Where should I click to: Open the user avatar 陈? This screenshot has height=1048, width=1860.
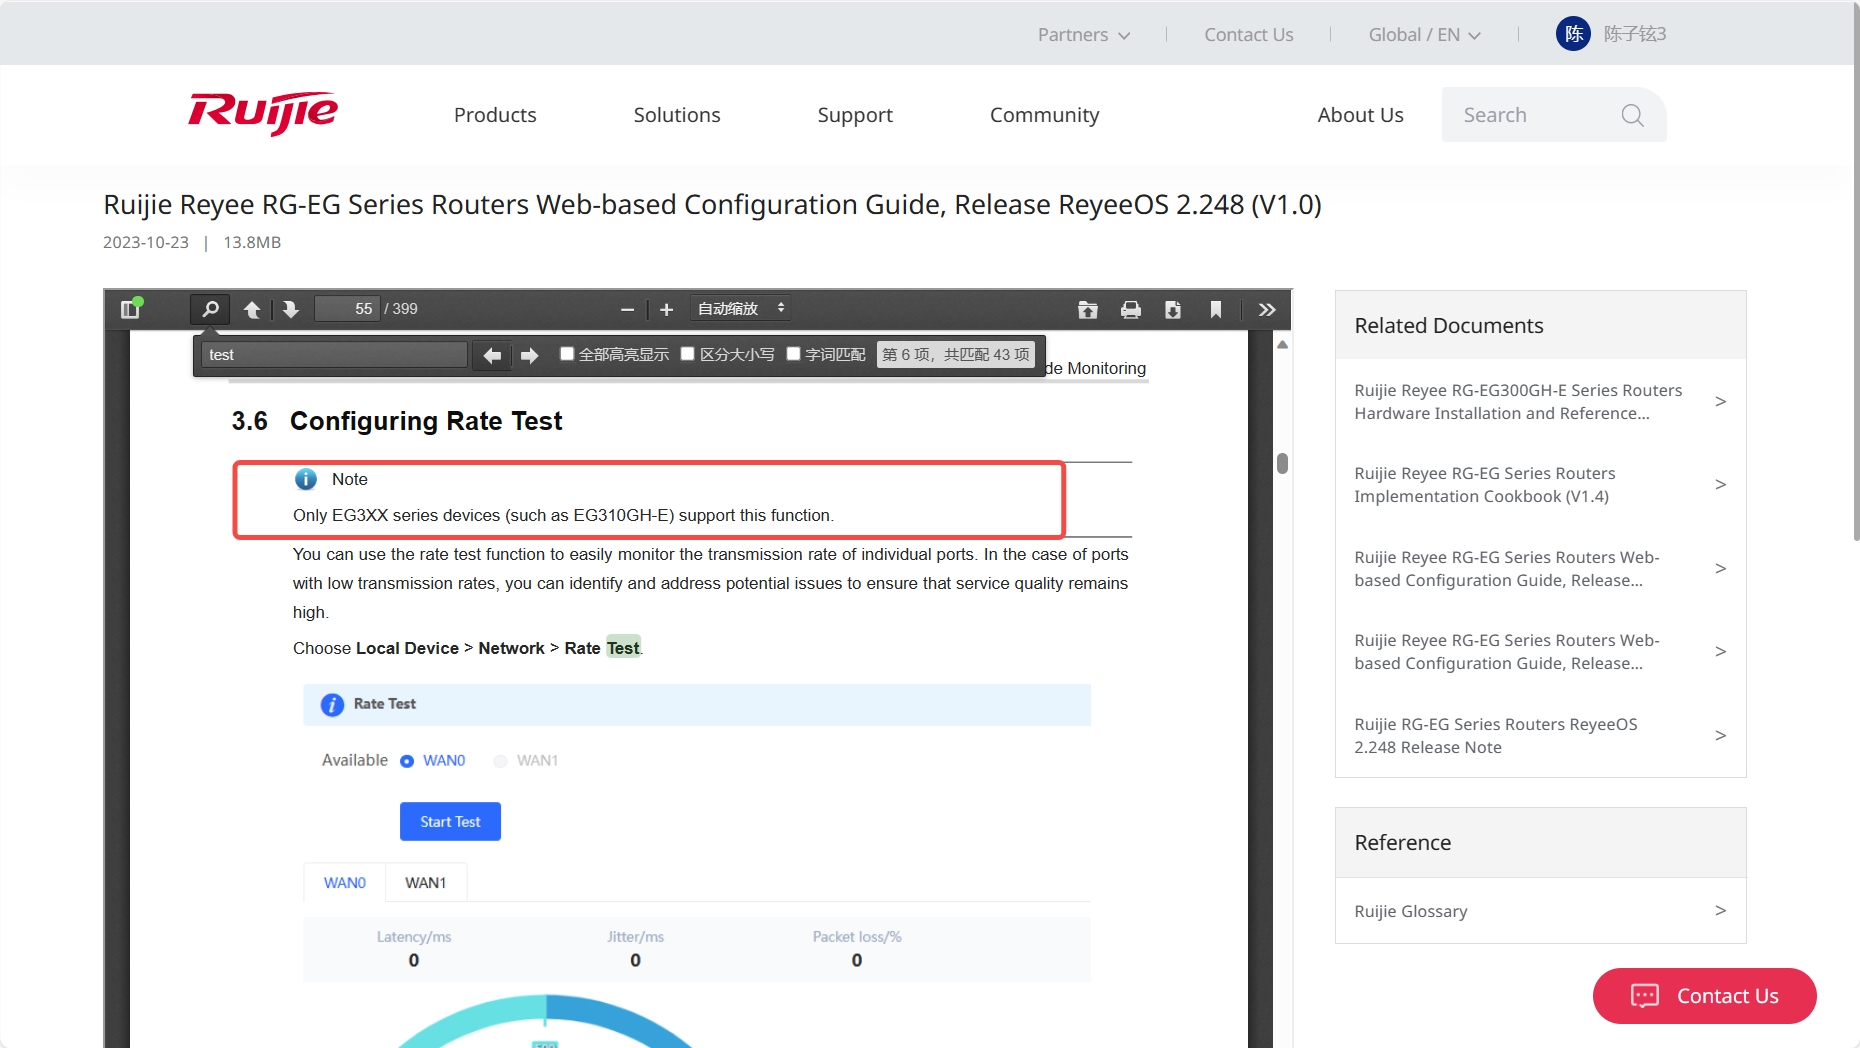point(1573,34)
